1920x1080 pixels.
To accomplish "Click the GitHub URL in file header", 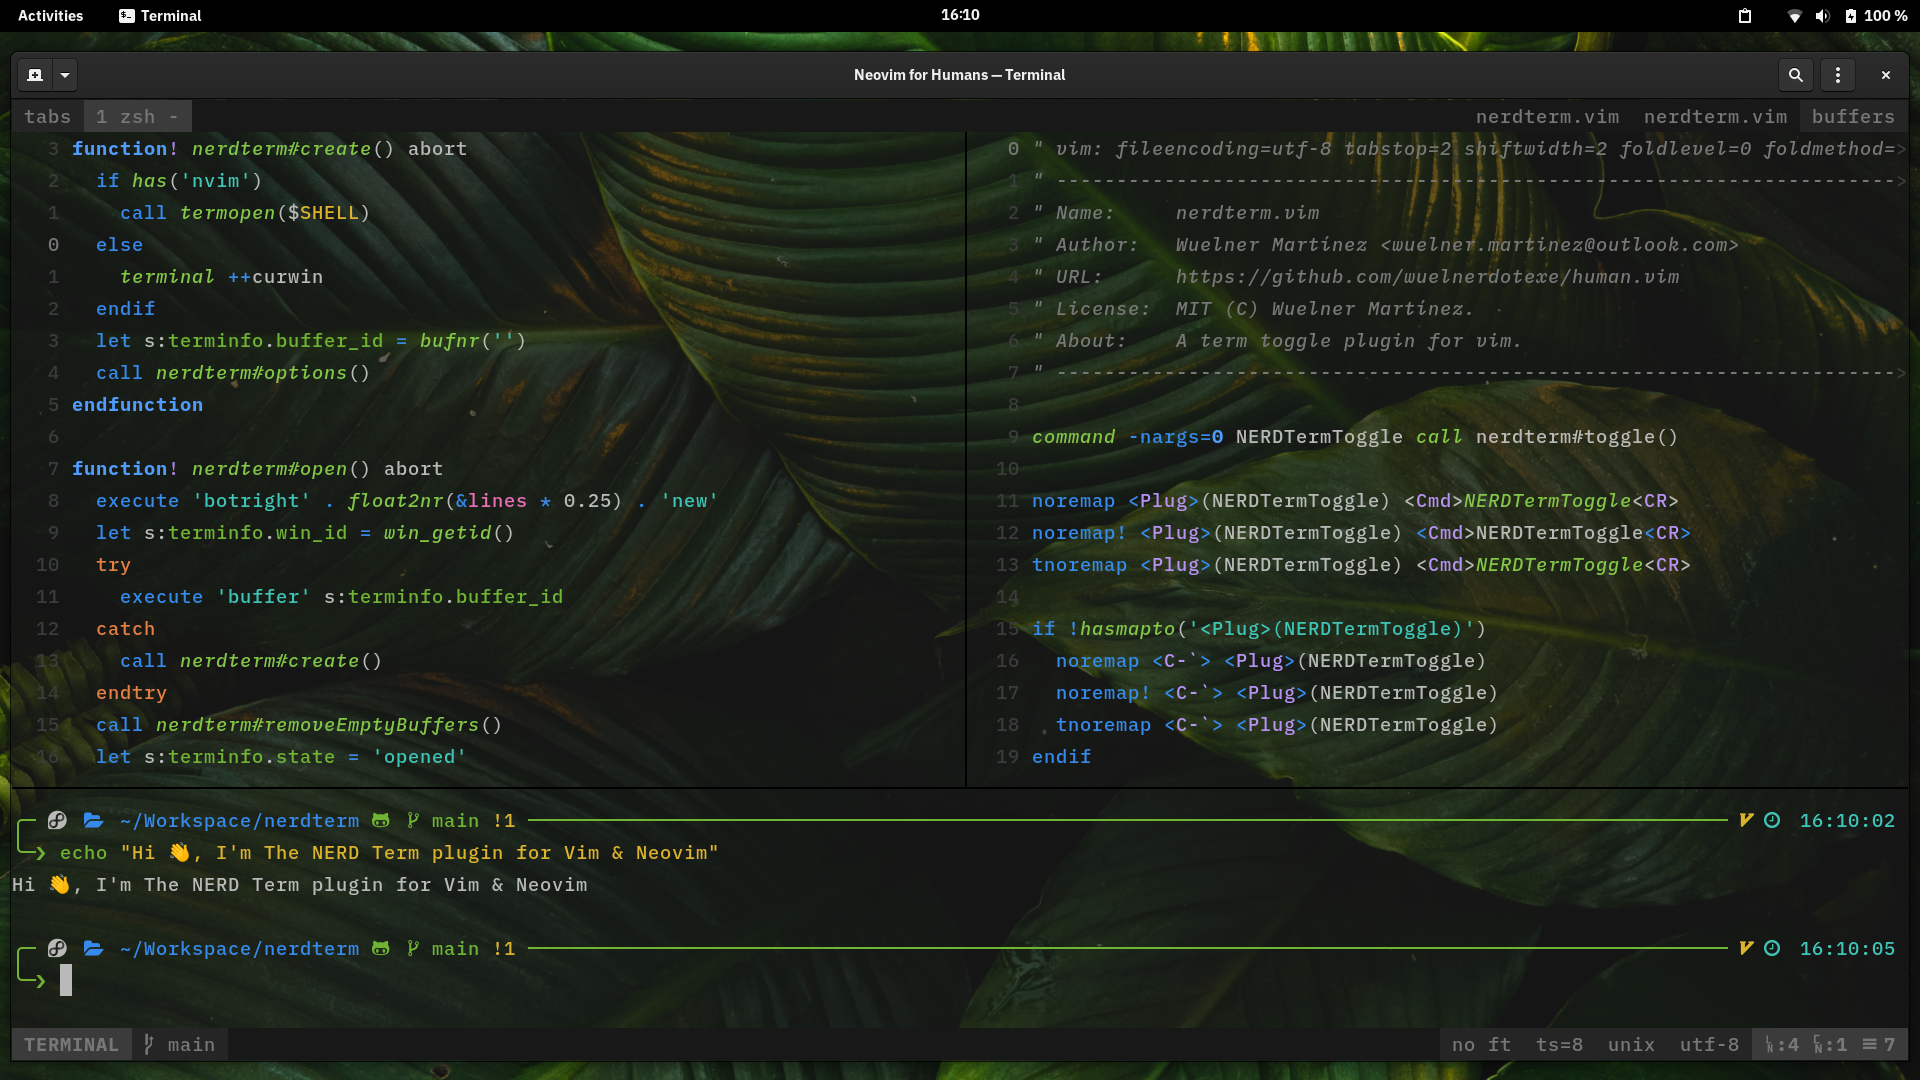I will click(1427, 277).
